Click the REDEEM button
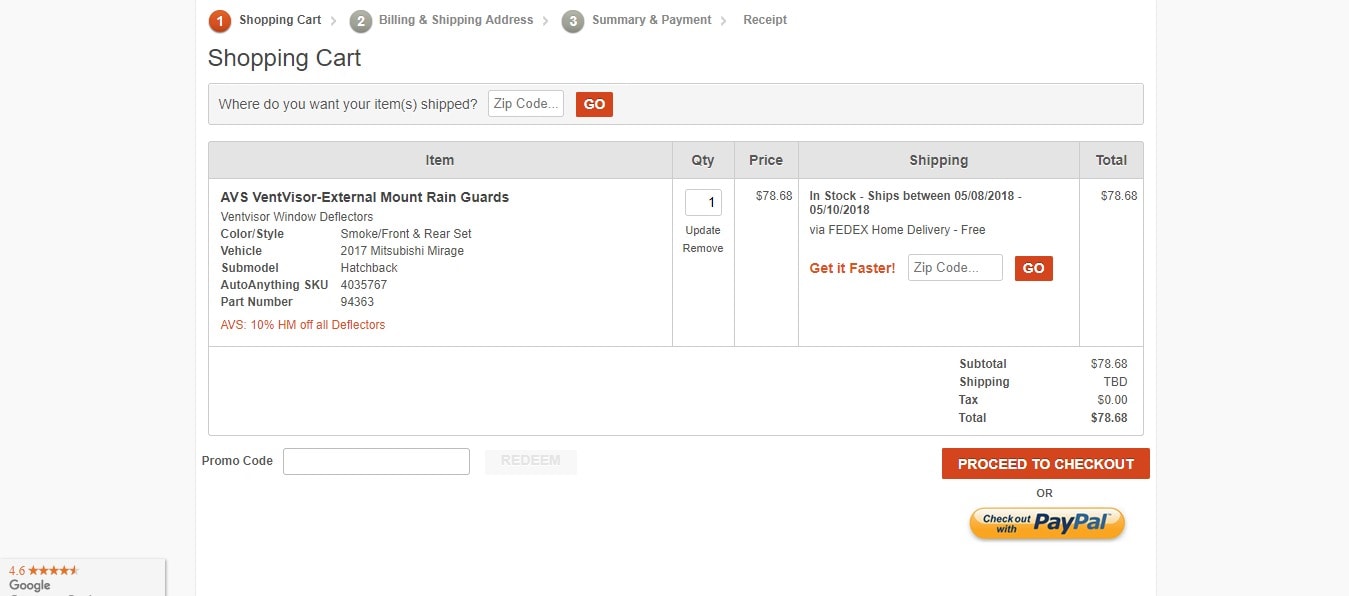This screenshot has width=1349, height=596. click(531, 461)
